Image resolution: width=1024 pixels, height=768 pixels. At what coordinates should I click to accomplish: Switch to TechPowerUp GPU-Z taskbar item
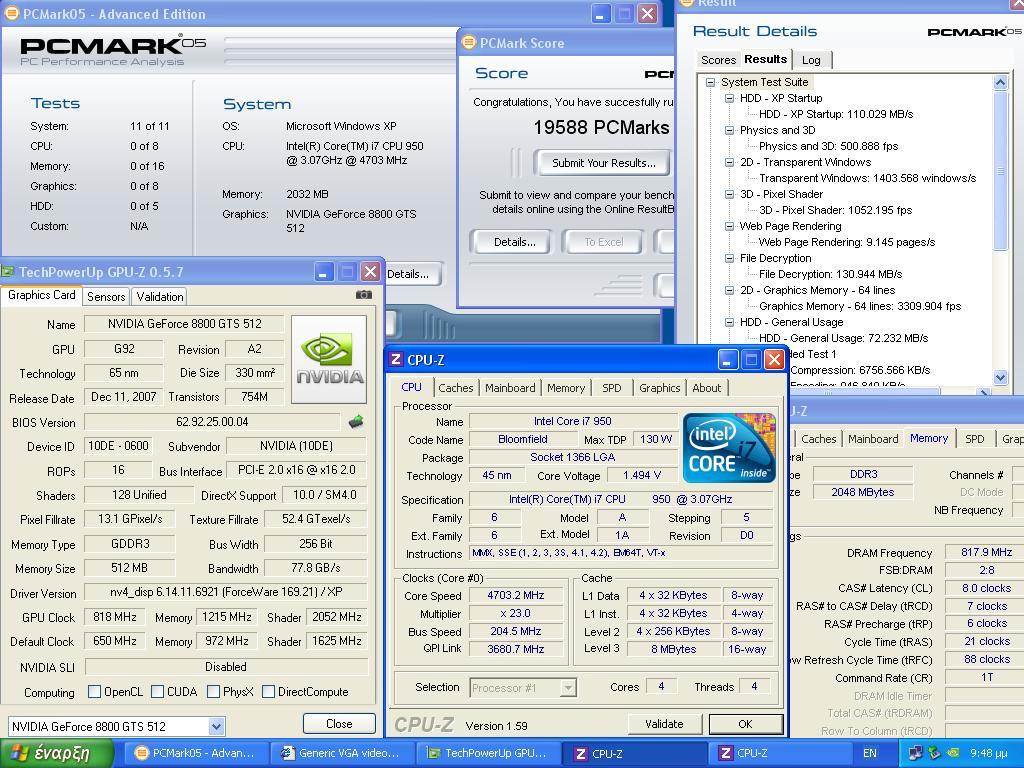coord(488,754)
